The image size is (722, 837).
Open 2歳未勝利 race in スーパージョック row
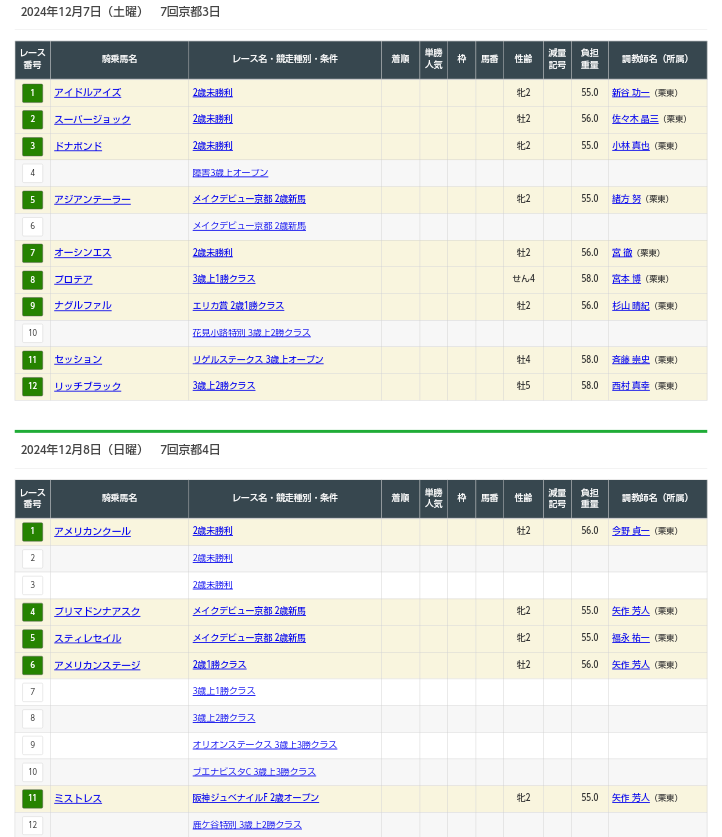click(212, 119)
